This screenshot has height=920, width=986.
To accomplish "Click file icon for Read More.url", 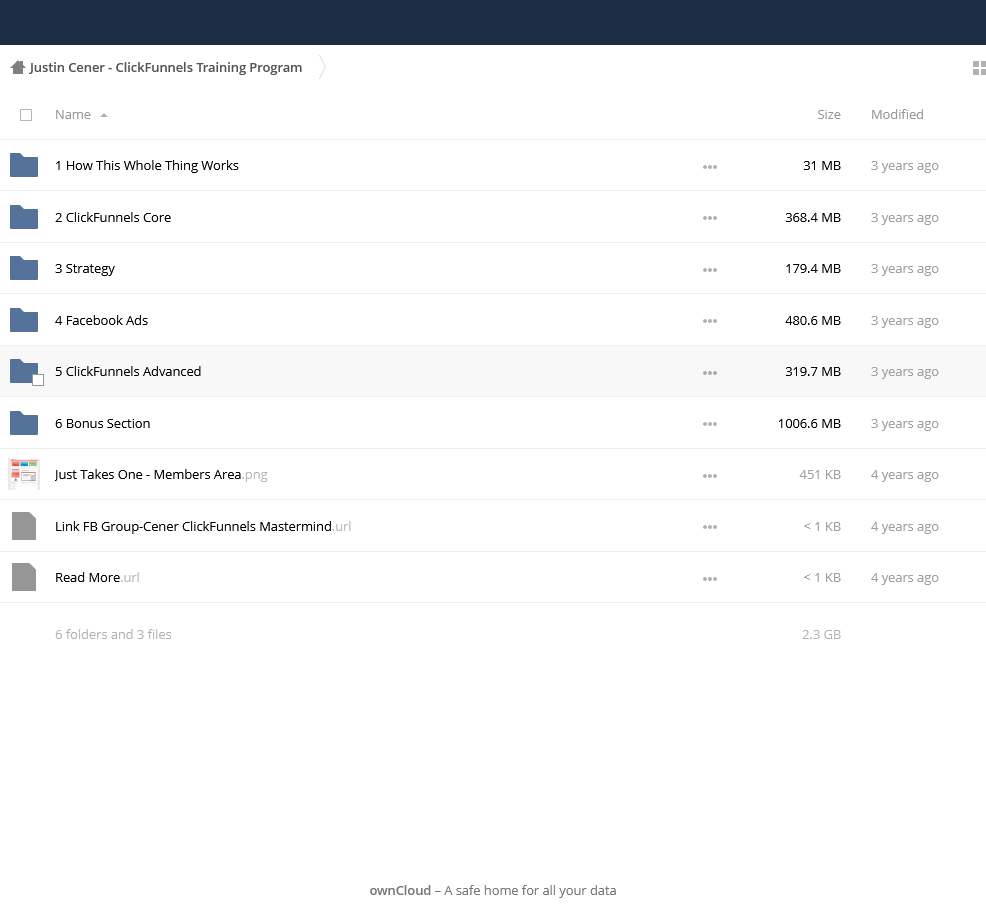I will coord(24,577).
